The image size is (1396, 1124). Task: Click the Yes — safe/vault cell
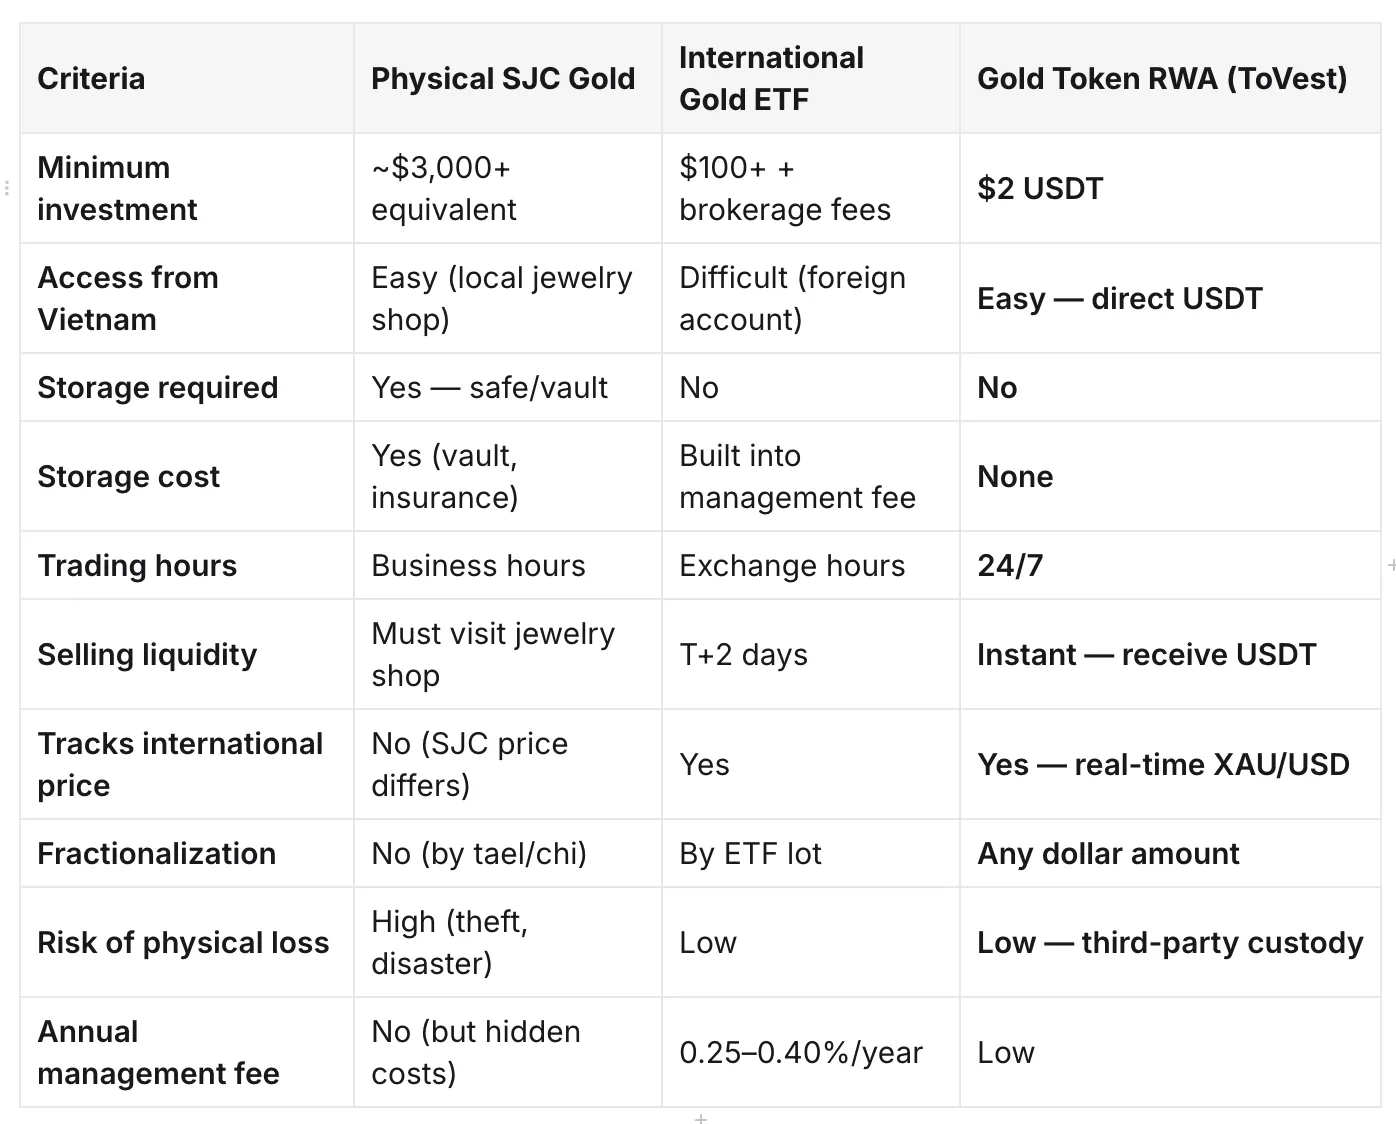click(508, 387)
